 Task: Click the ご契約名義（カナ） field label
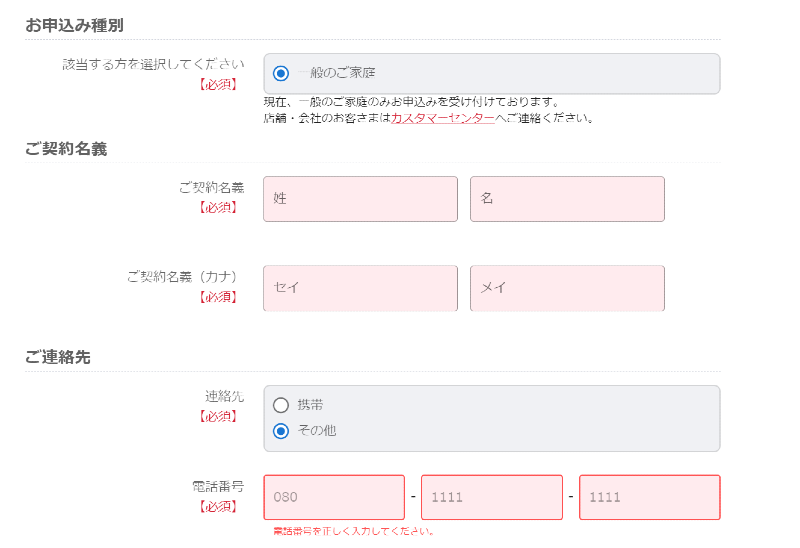pyautogui.click(x=186, y=277)
